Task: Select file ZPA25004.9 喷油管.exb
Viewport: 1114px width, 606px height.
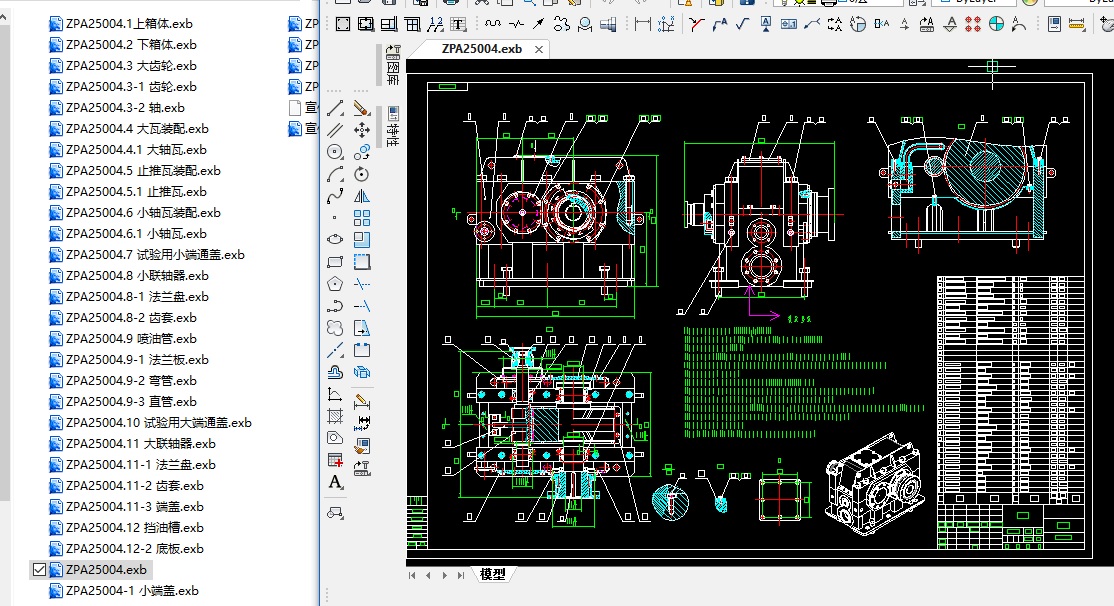Action: click(131, 338)
